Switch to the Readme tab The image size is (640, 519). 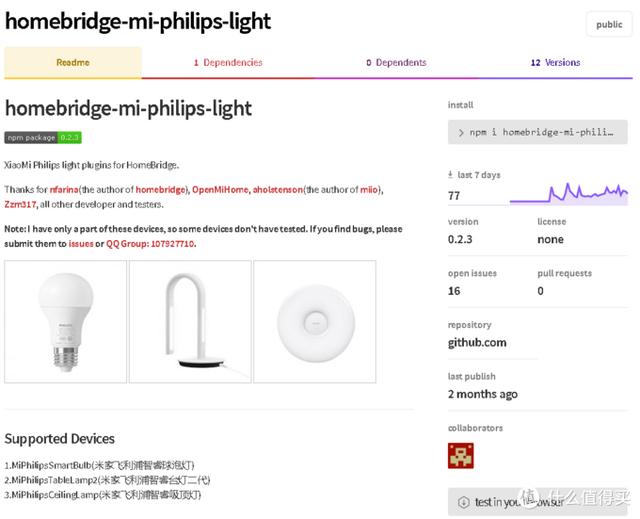(73, 62)
